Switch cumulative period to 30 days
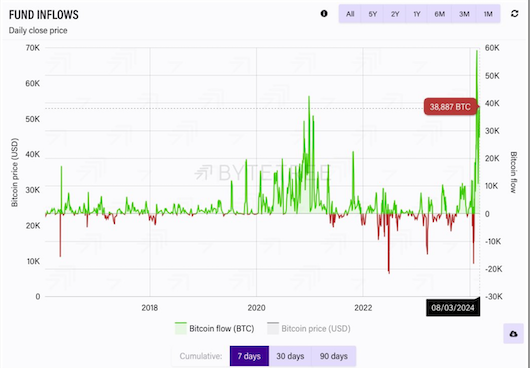 290,356
